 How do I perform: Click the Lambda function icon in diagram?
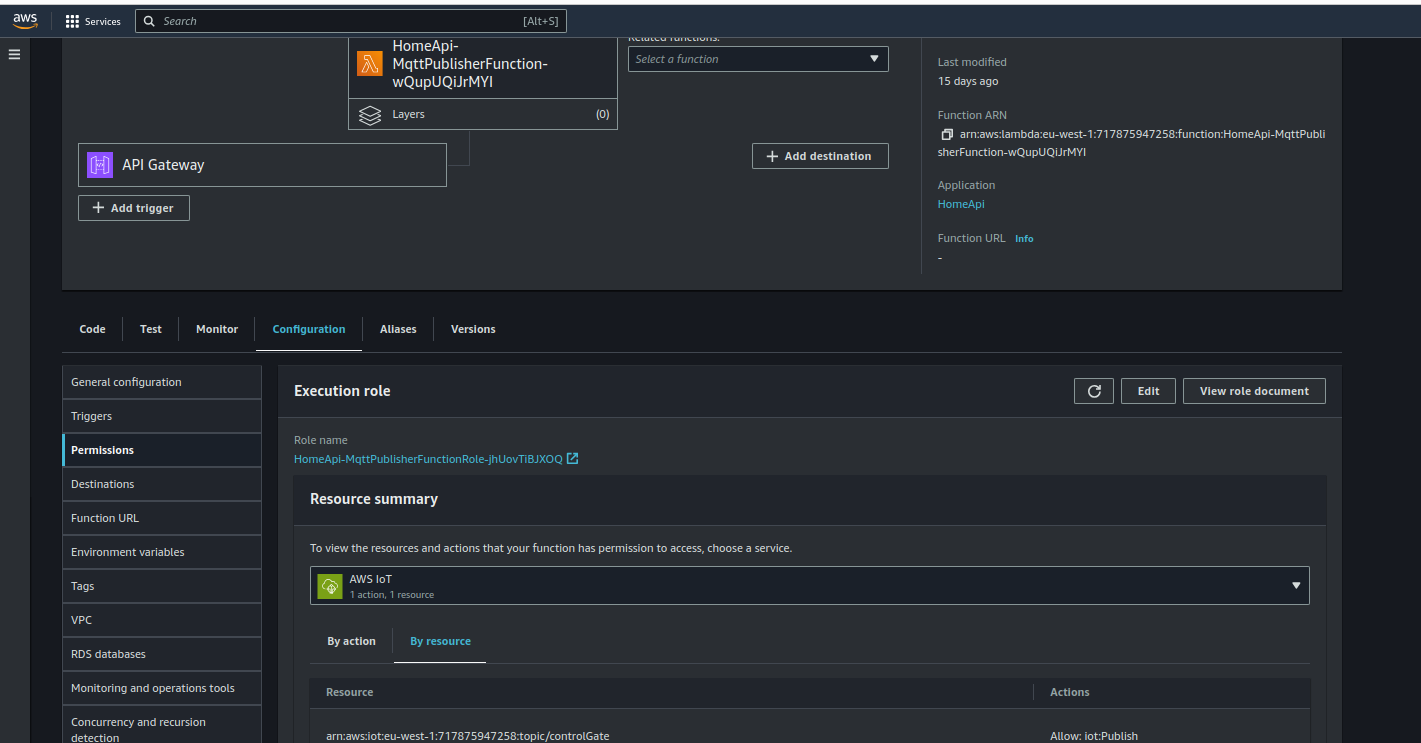[370, 64]
